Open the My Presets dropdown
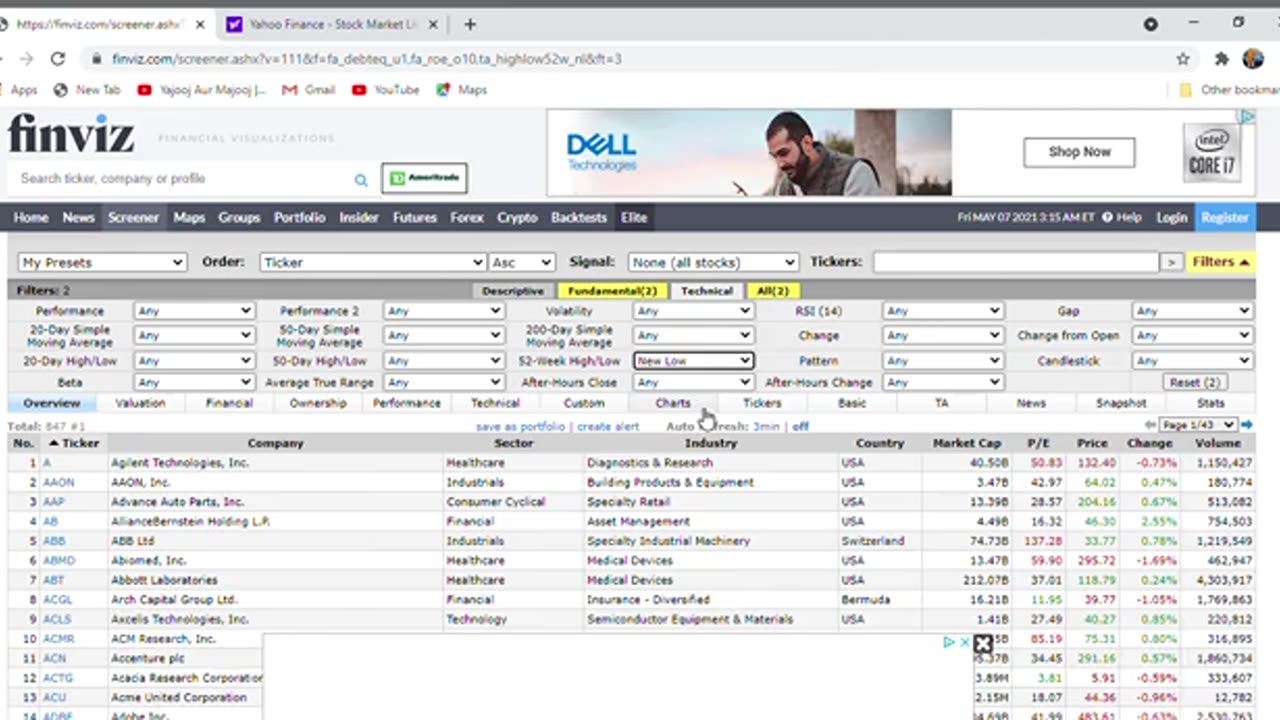Viewport: 1280px width, 720px height. (x=102, y=262)
